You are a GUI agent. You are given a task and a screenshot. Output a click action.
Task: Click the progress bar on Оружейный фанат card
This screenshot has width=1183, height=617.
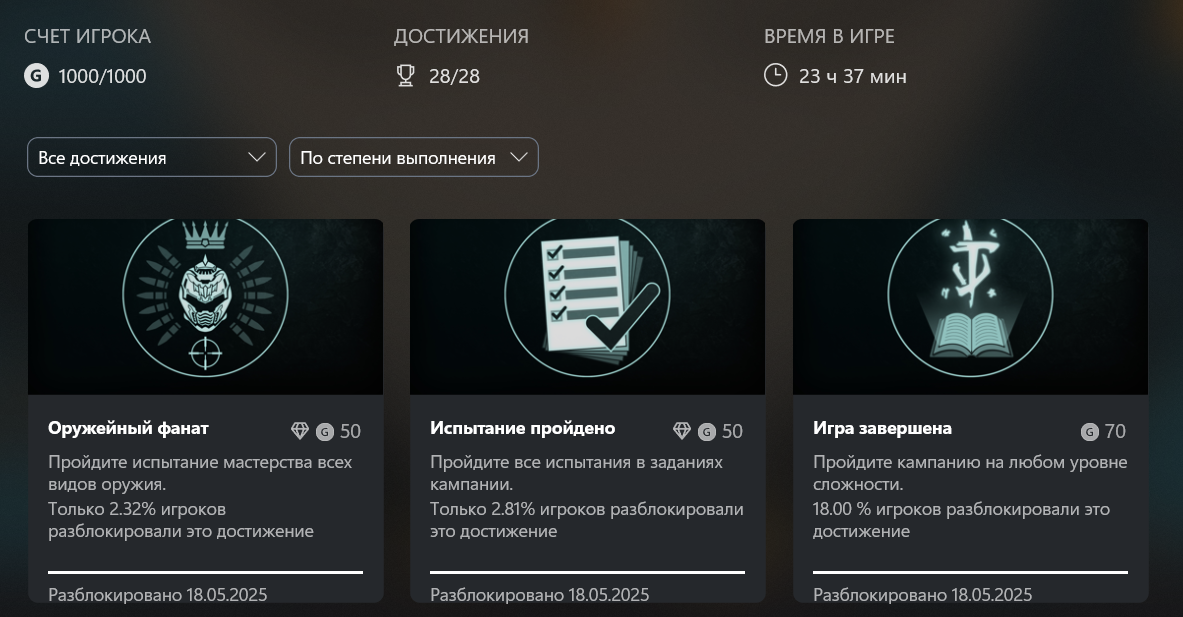(205, 572)
